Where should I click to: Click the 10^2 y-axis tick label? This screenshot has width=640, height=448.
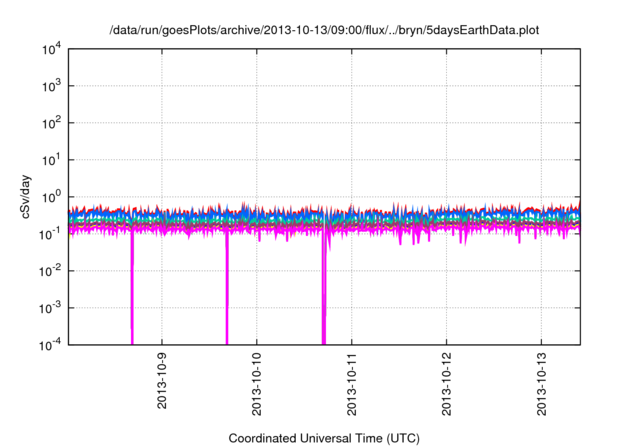[52, 123]
